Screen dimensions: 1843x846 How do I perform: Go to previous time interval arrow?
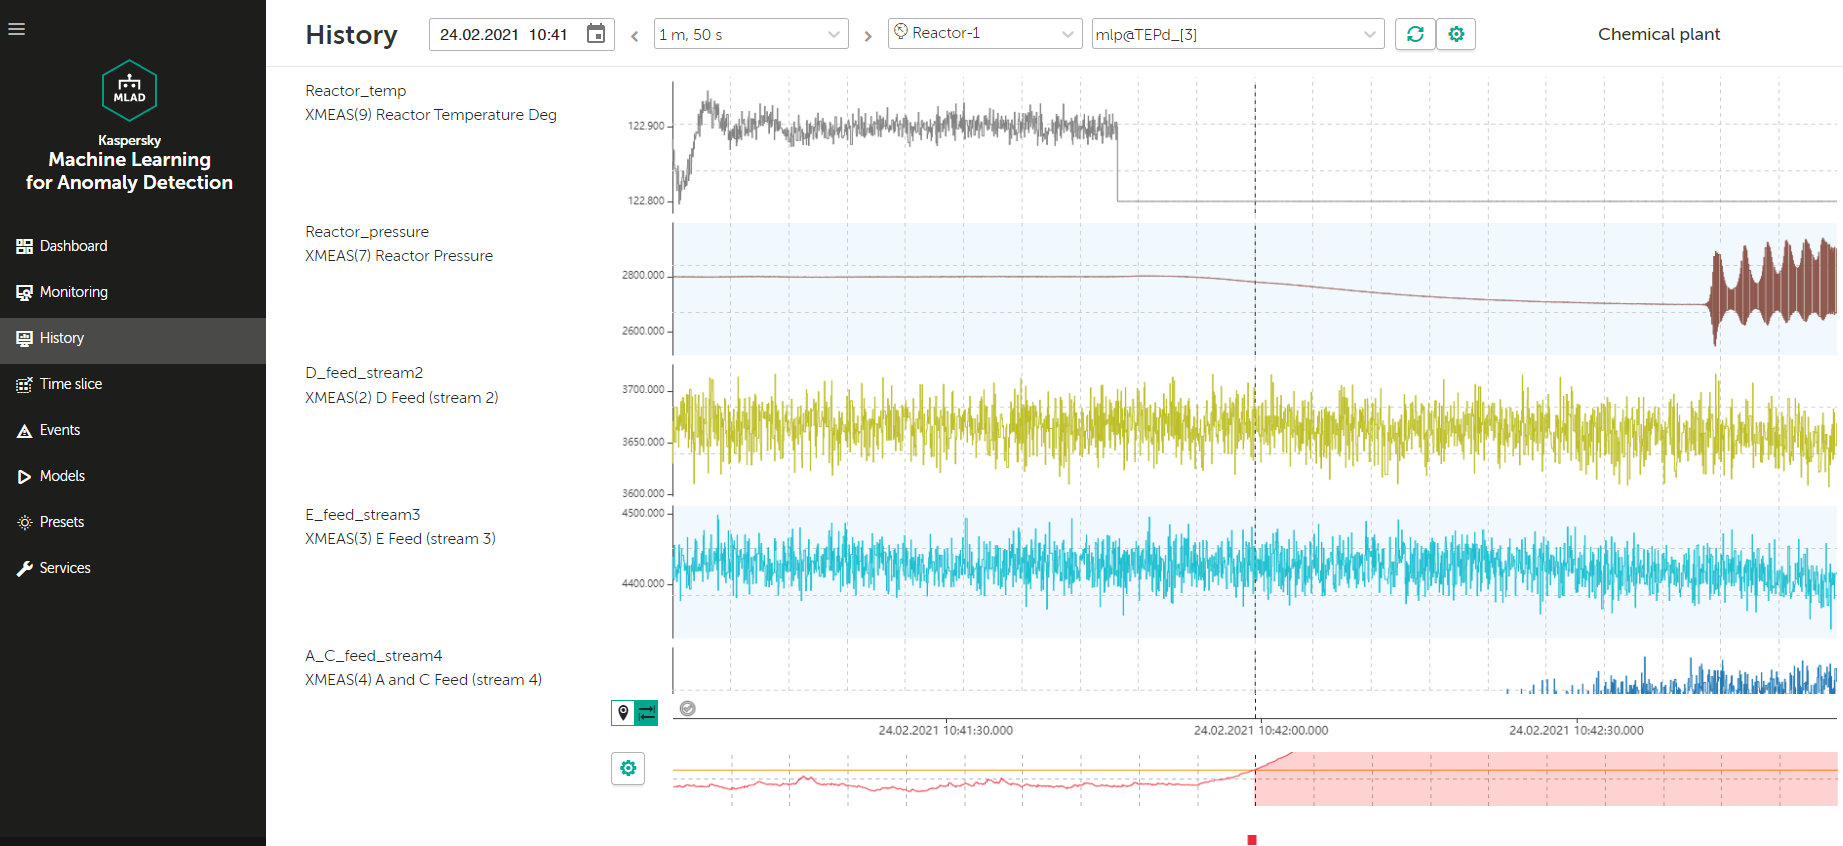point(635,36)
